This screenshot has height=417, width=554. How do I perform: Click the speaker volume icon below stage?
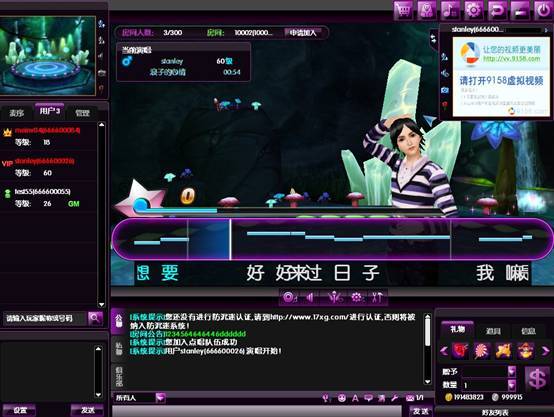click(x=310, y=298)
